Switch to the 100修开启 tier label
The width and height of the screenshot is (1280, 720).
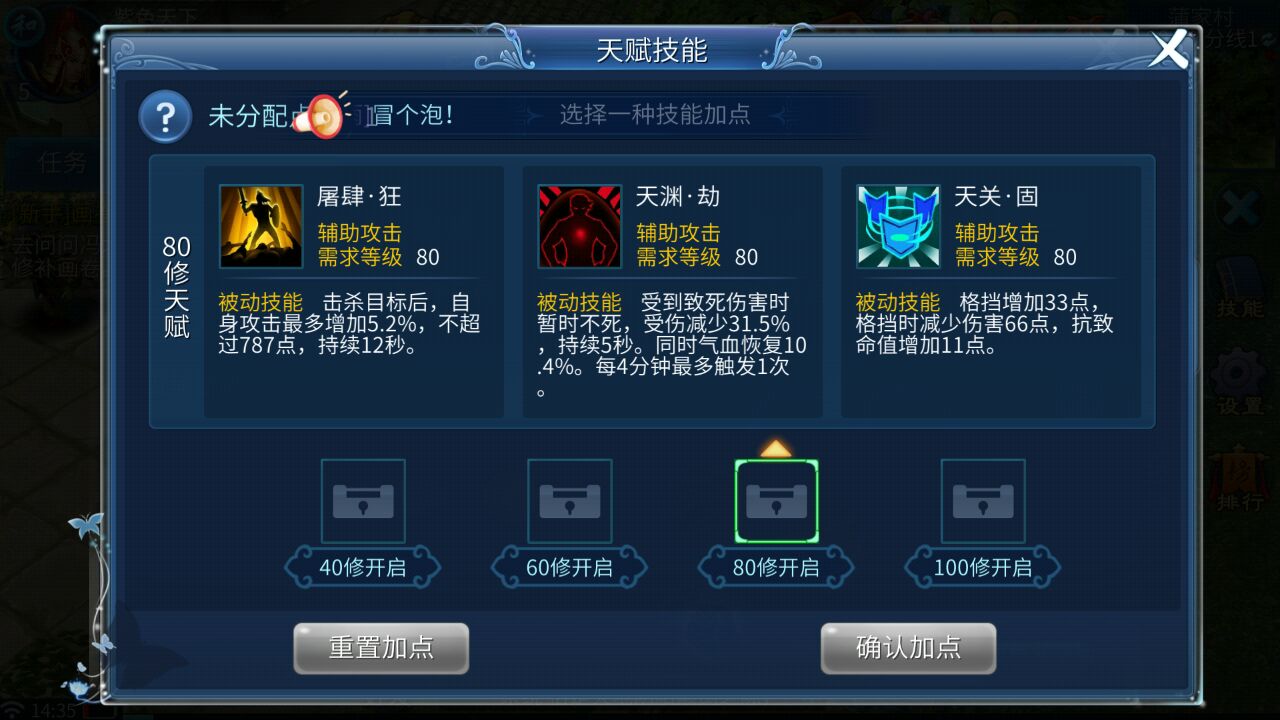(x=983, y=567)
